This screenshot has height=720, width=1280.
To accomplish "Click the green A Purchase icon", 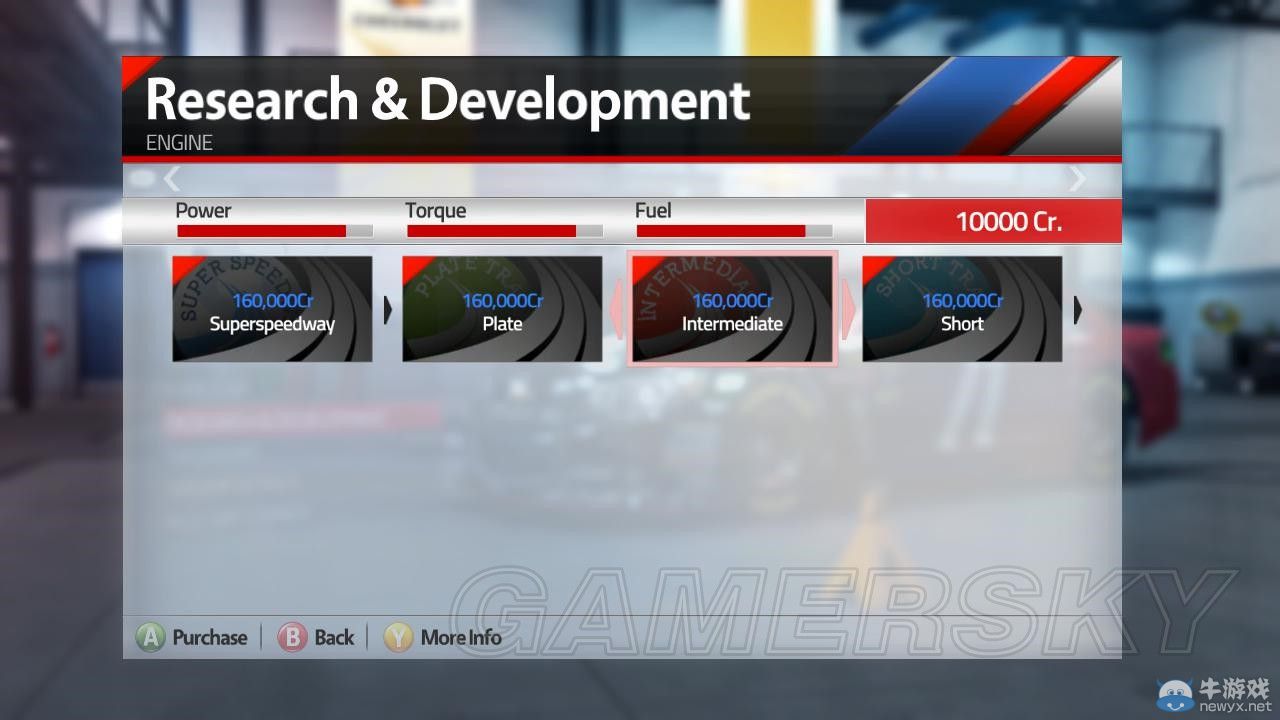I will pyautogui.click(x=151, y=637).
